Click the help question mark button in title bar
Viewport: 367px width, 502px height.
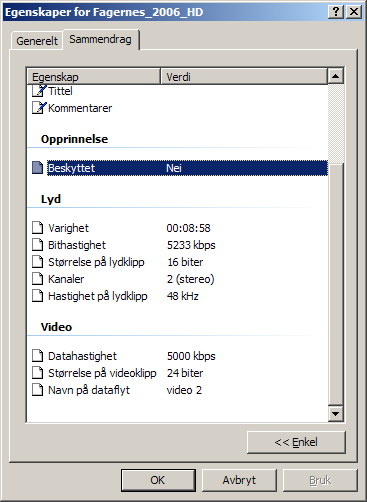336,12
